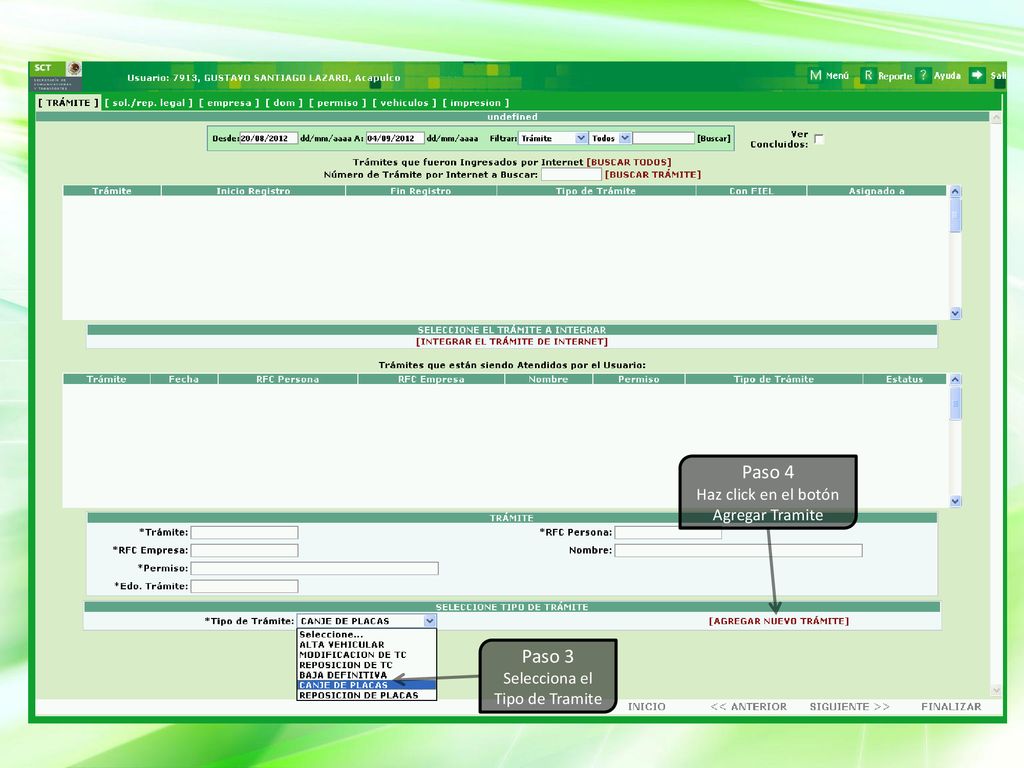
Task: Click Asignado a column header
Action: pos(876,191)
